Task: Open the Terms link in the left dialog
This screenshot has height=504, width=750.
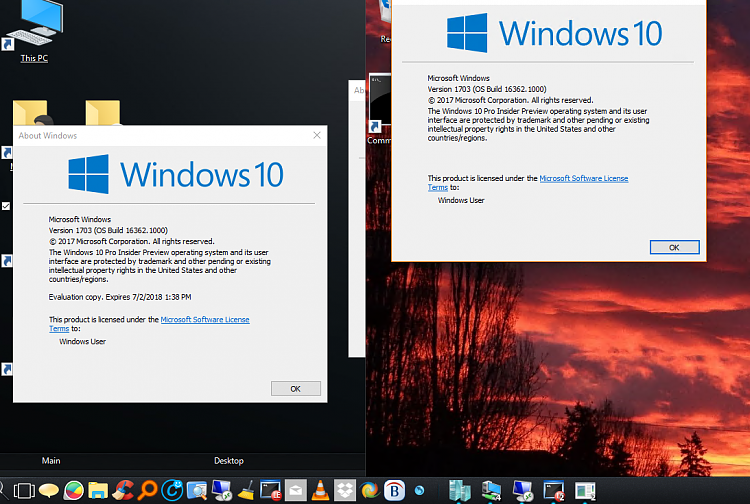Action: (x=59, y=329)
